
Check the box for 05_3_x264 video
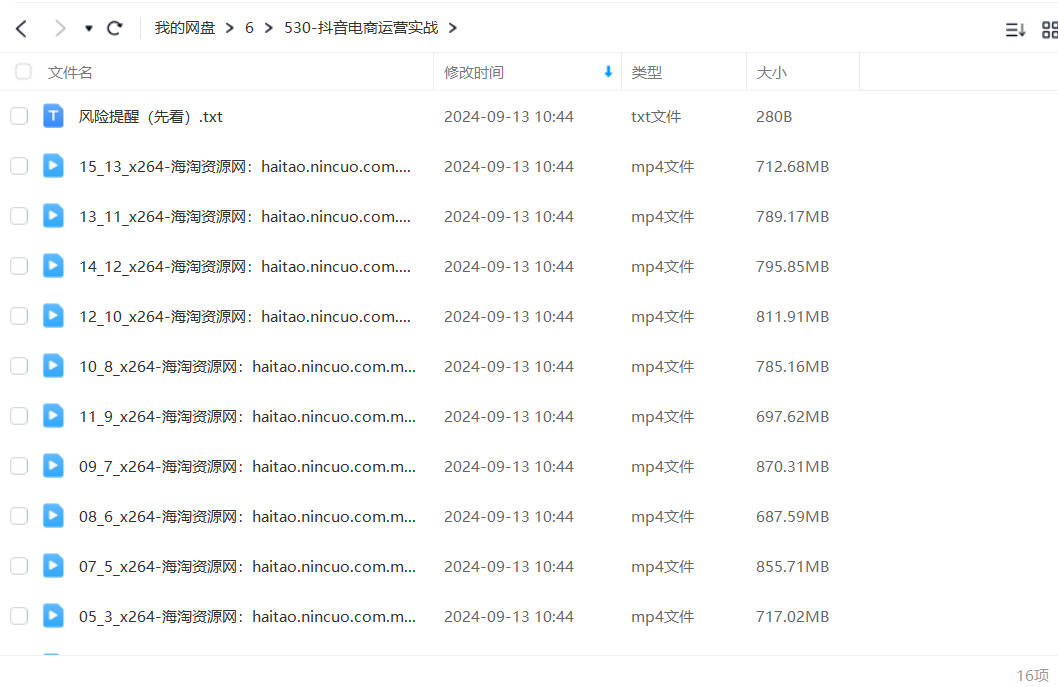pyautogui.click(x=19, y=615)
